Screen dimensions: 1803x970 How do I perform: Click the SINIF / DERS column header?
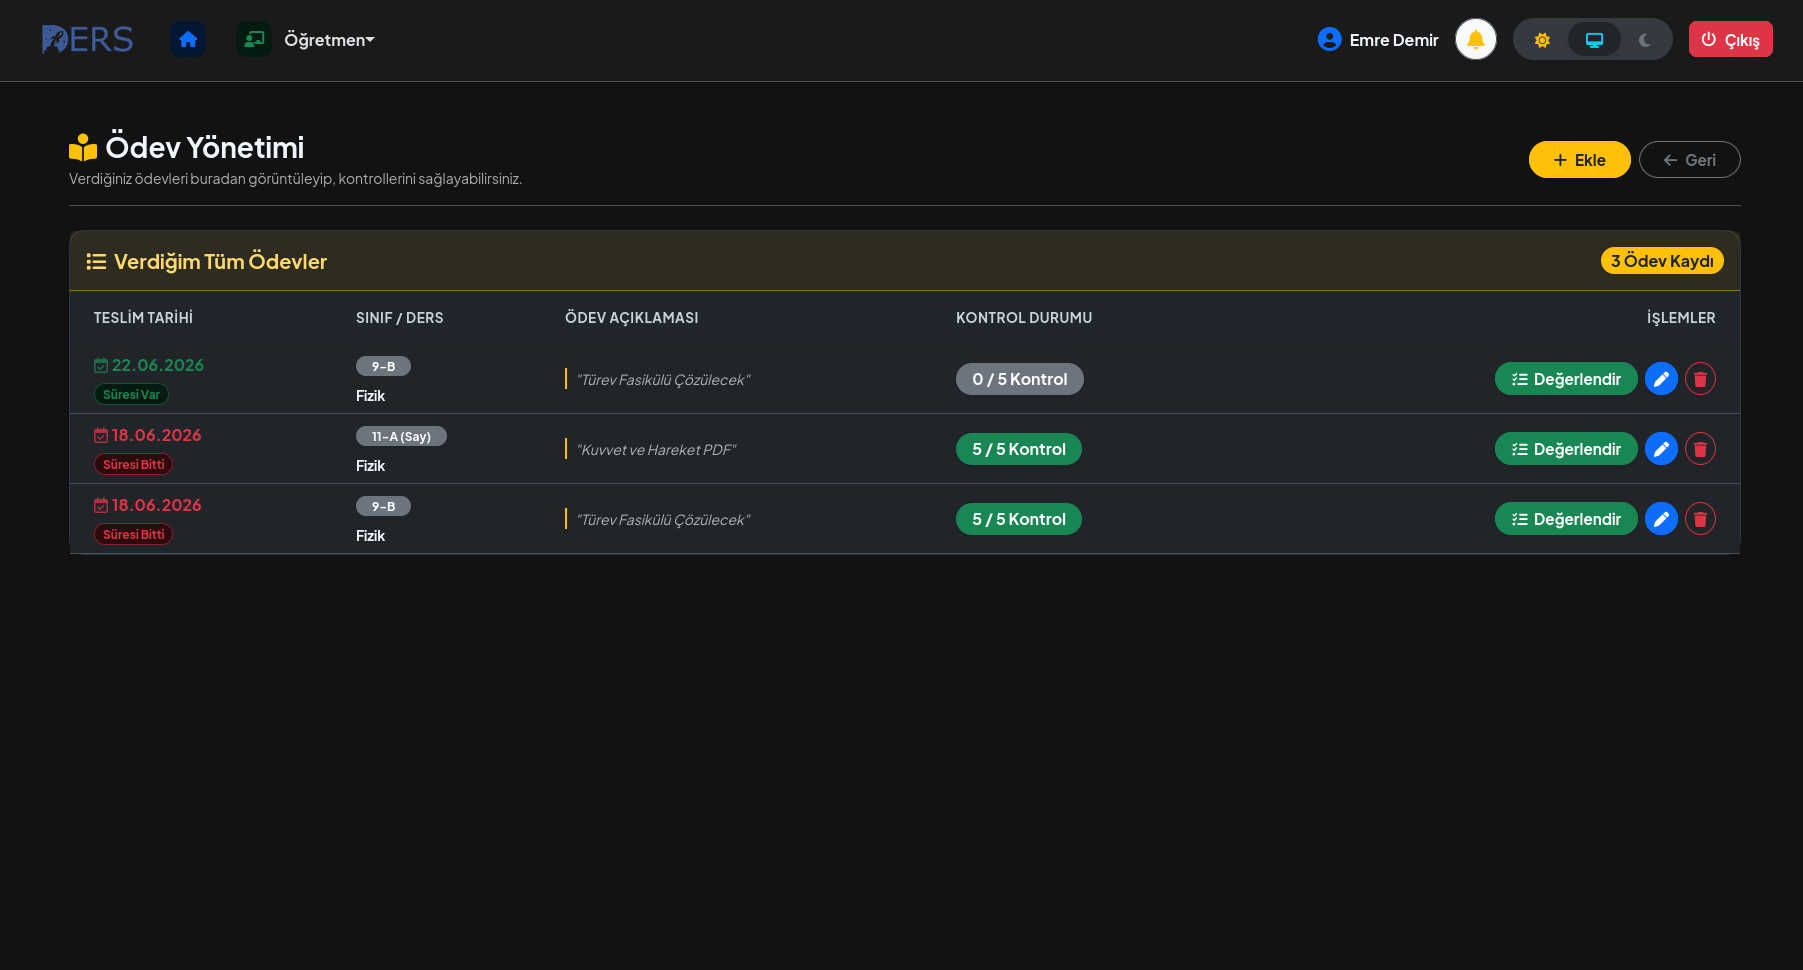(x=400, y=318)
